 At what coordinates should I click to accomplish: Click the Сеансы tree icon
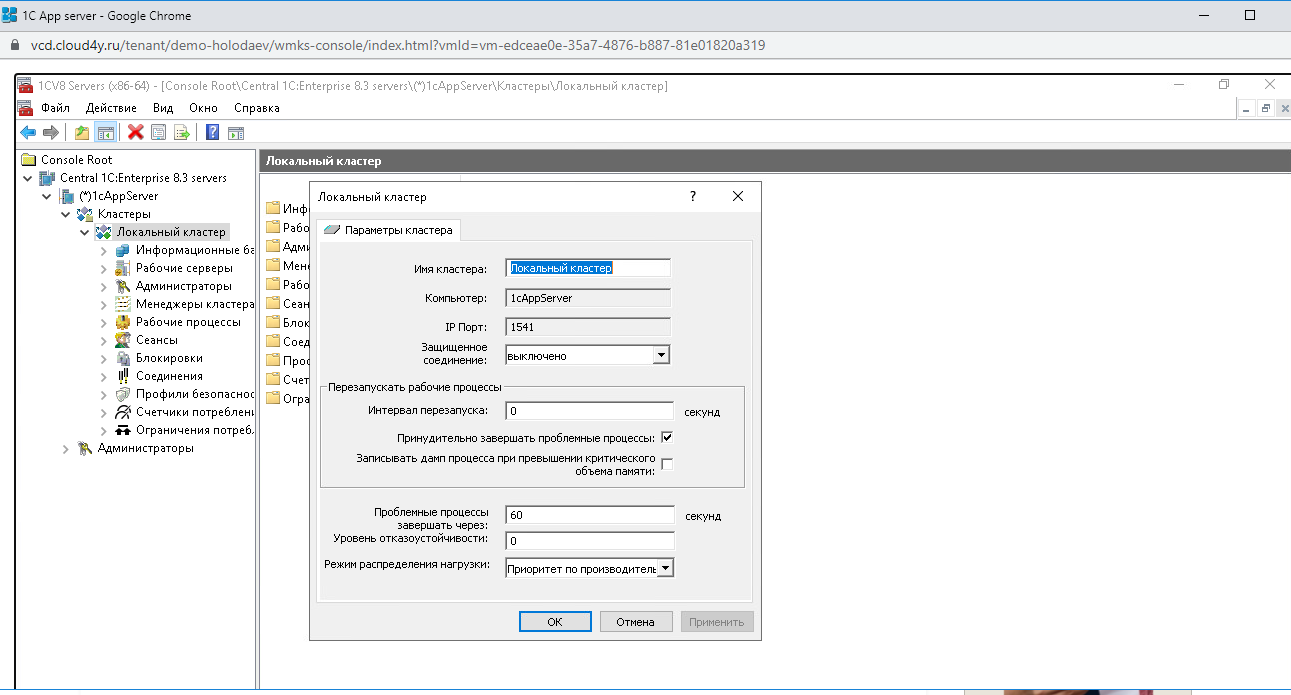click(123, 340)
